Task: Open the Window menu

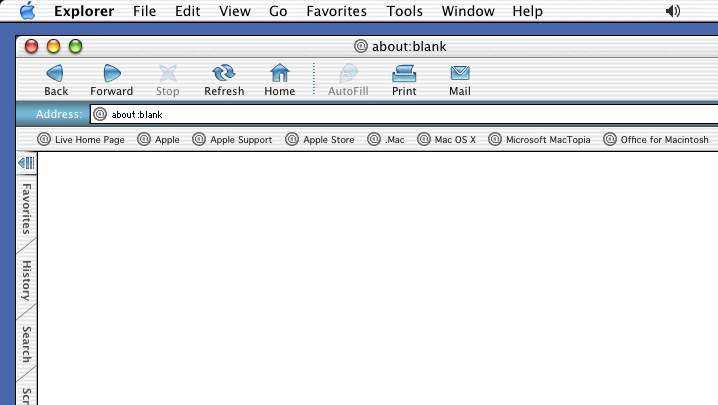Action: pos(468,11)
